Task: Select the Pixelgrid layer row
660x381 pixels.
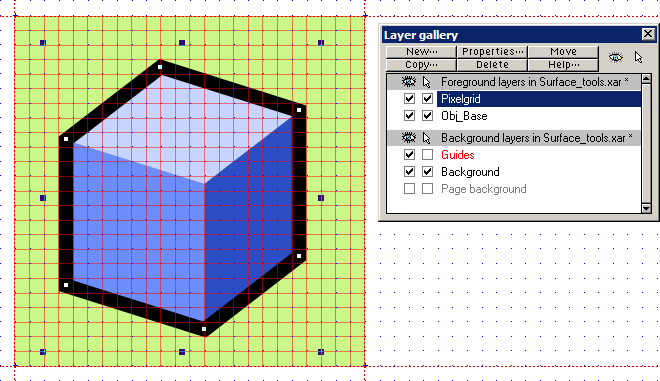Action: (x=538, y=99)
